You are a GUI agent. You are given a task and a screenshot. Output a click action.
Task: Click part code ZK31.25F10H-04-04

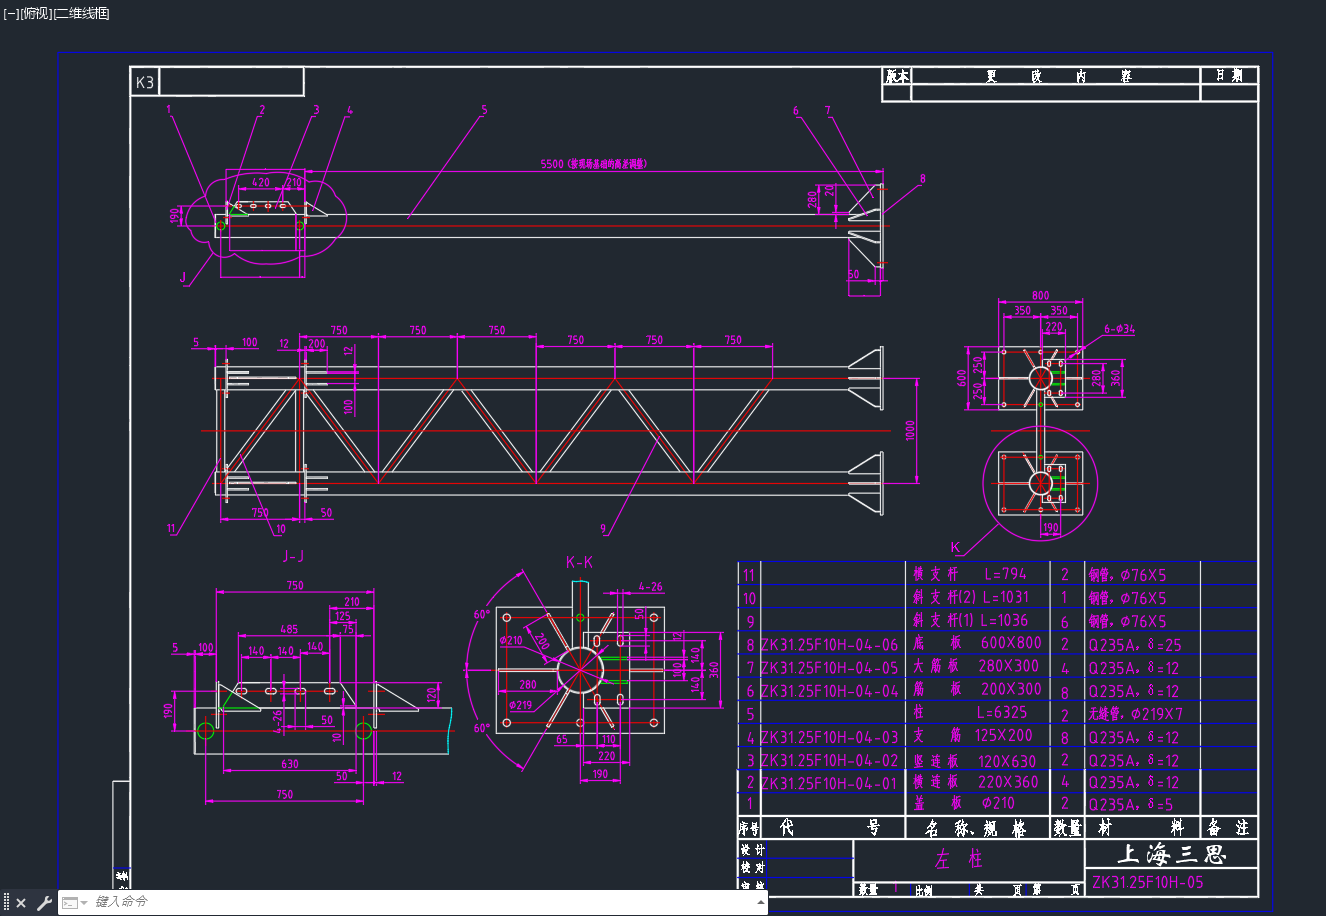(829, 691)
